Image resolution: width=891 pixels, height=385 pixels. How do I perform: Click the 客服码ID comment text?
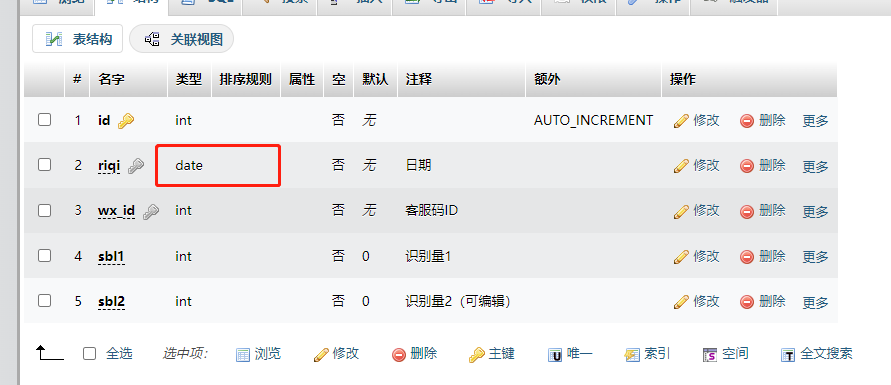tap(432, 211)
